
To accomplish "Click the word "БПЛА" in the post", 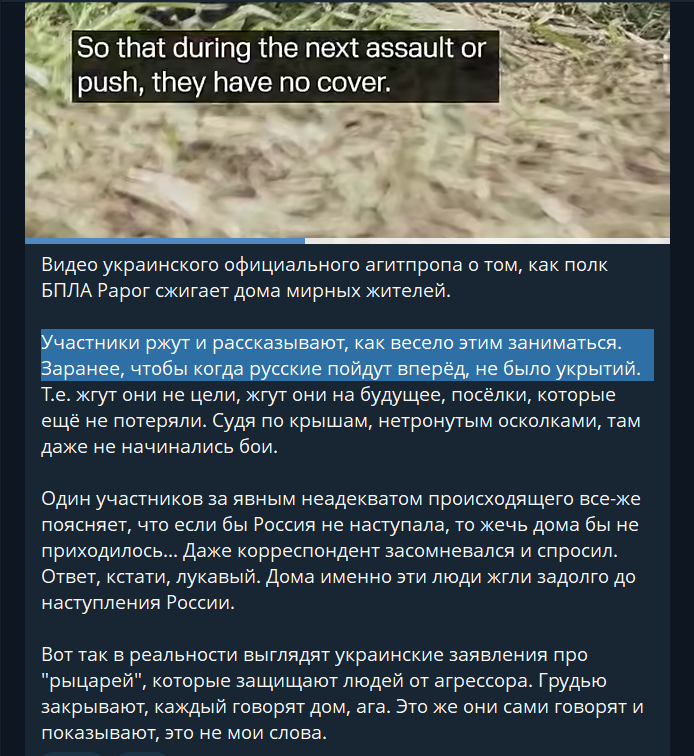I will click(x=67, y=291).
